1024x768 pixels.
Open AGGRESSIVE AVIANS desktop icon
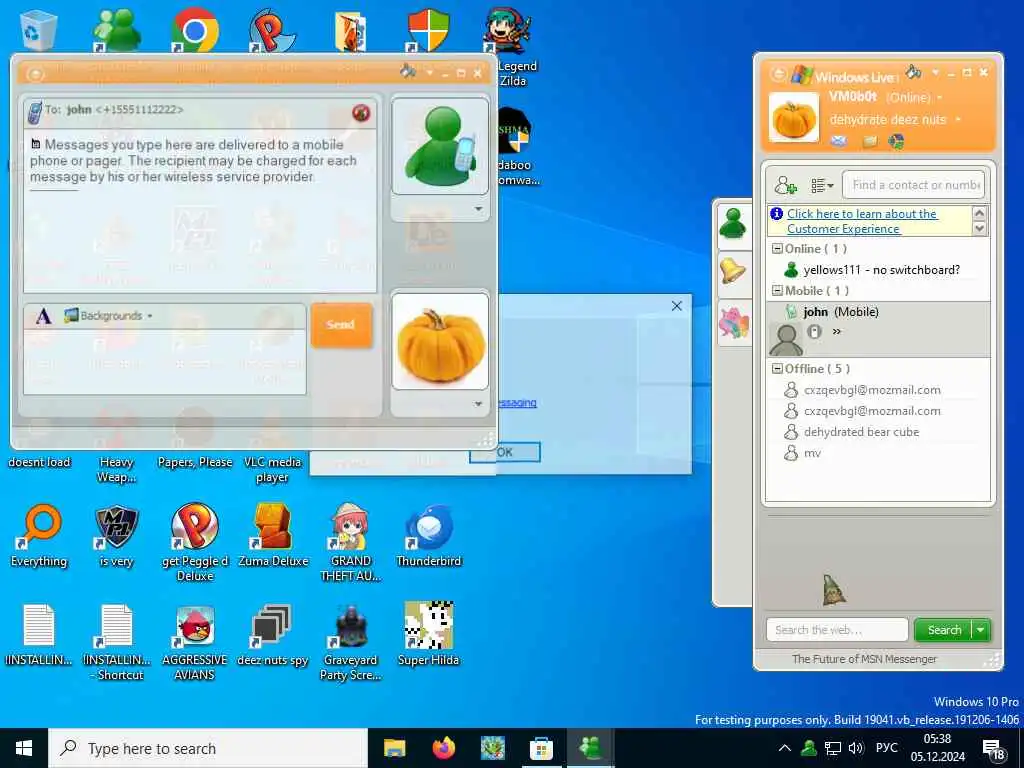tap(195, 641)
